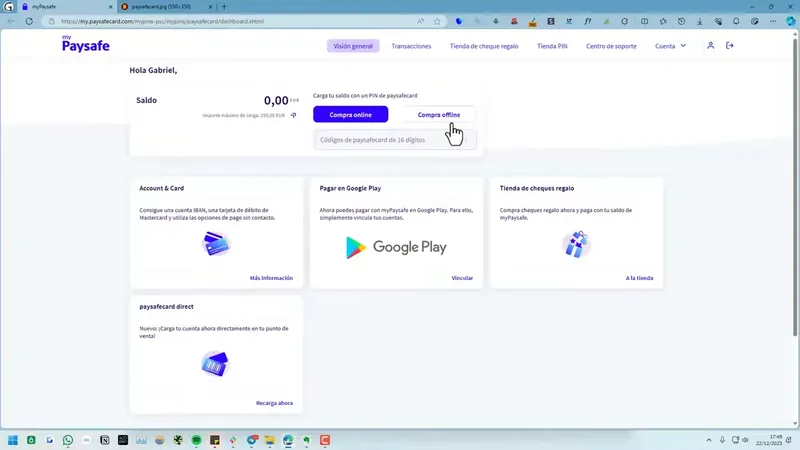Click the Vincular link under Google Play
Screen dimensions: 800x450
462,278
